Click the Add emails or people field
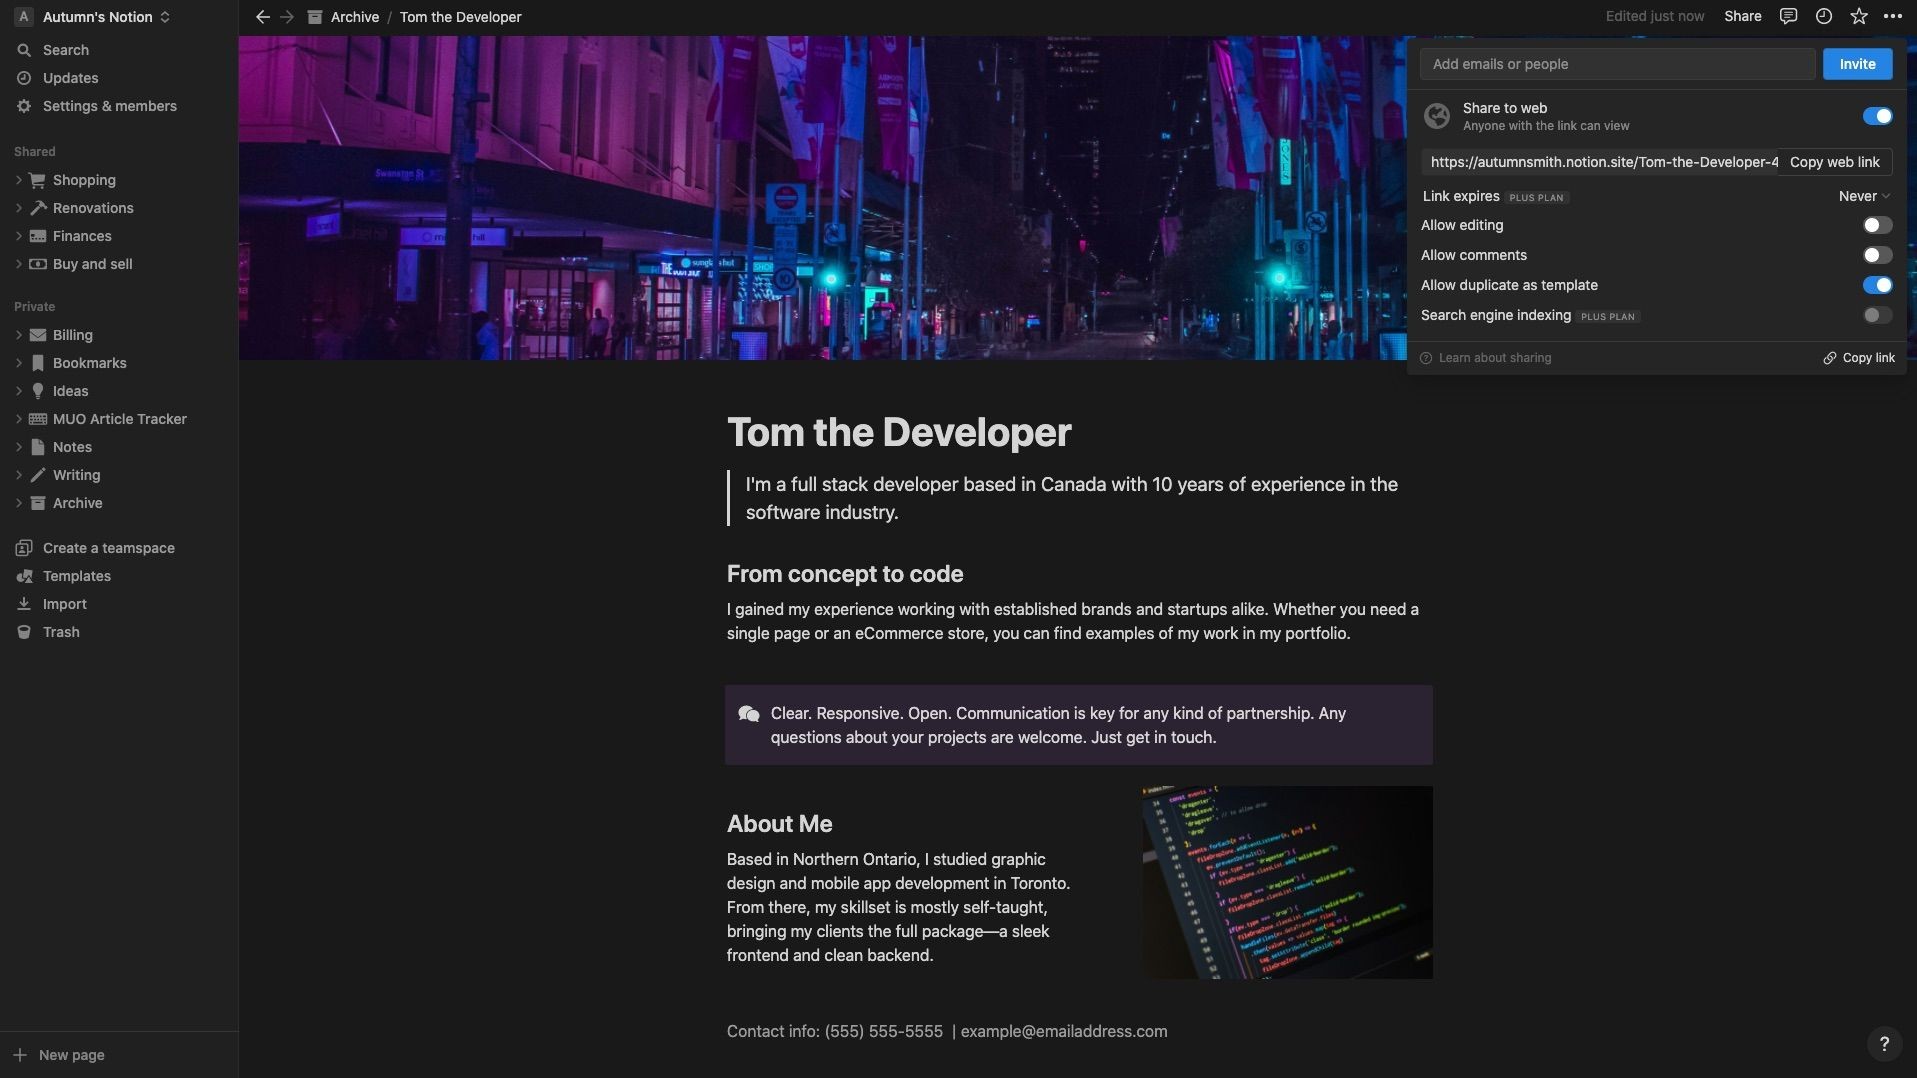The width and height of the screenshot is (1917, 1078). [x=1617, y=64]
